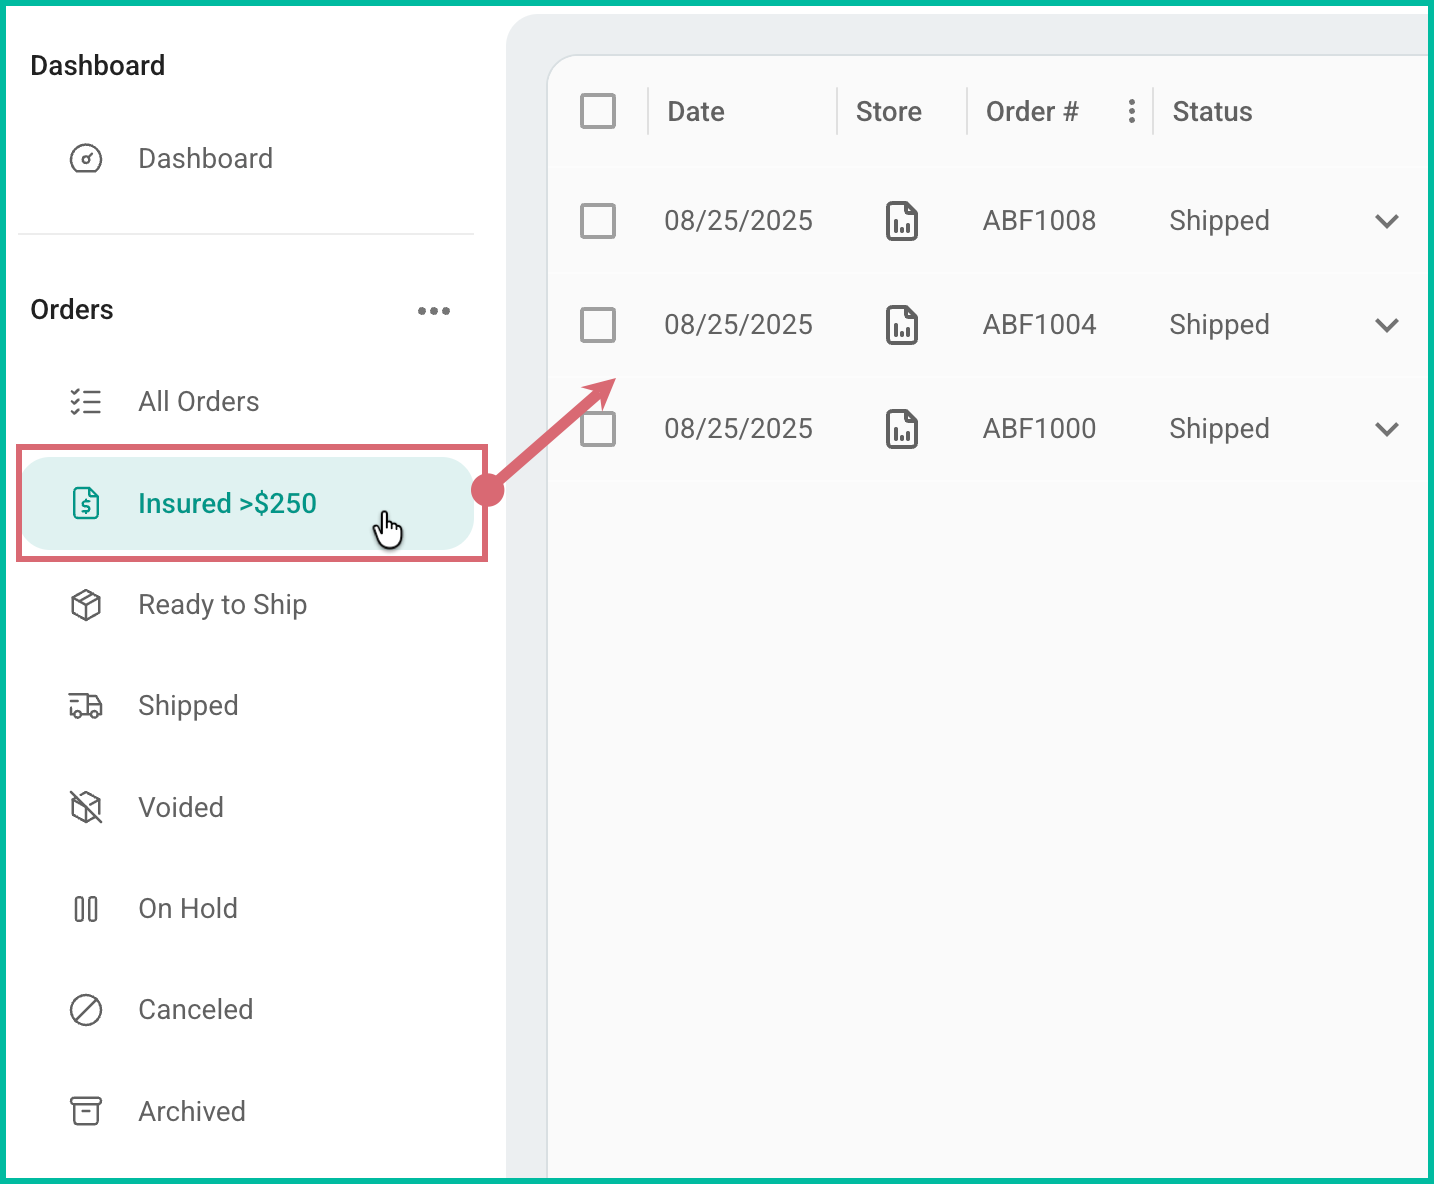Select the Dashboard gauge icon

tap(86, 158)
